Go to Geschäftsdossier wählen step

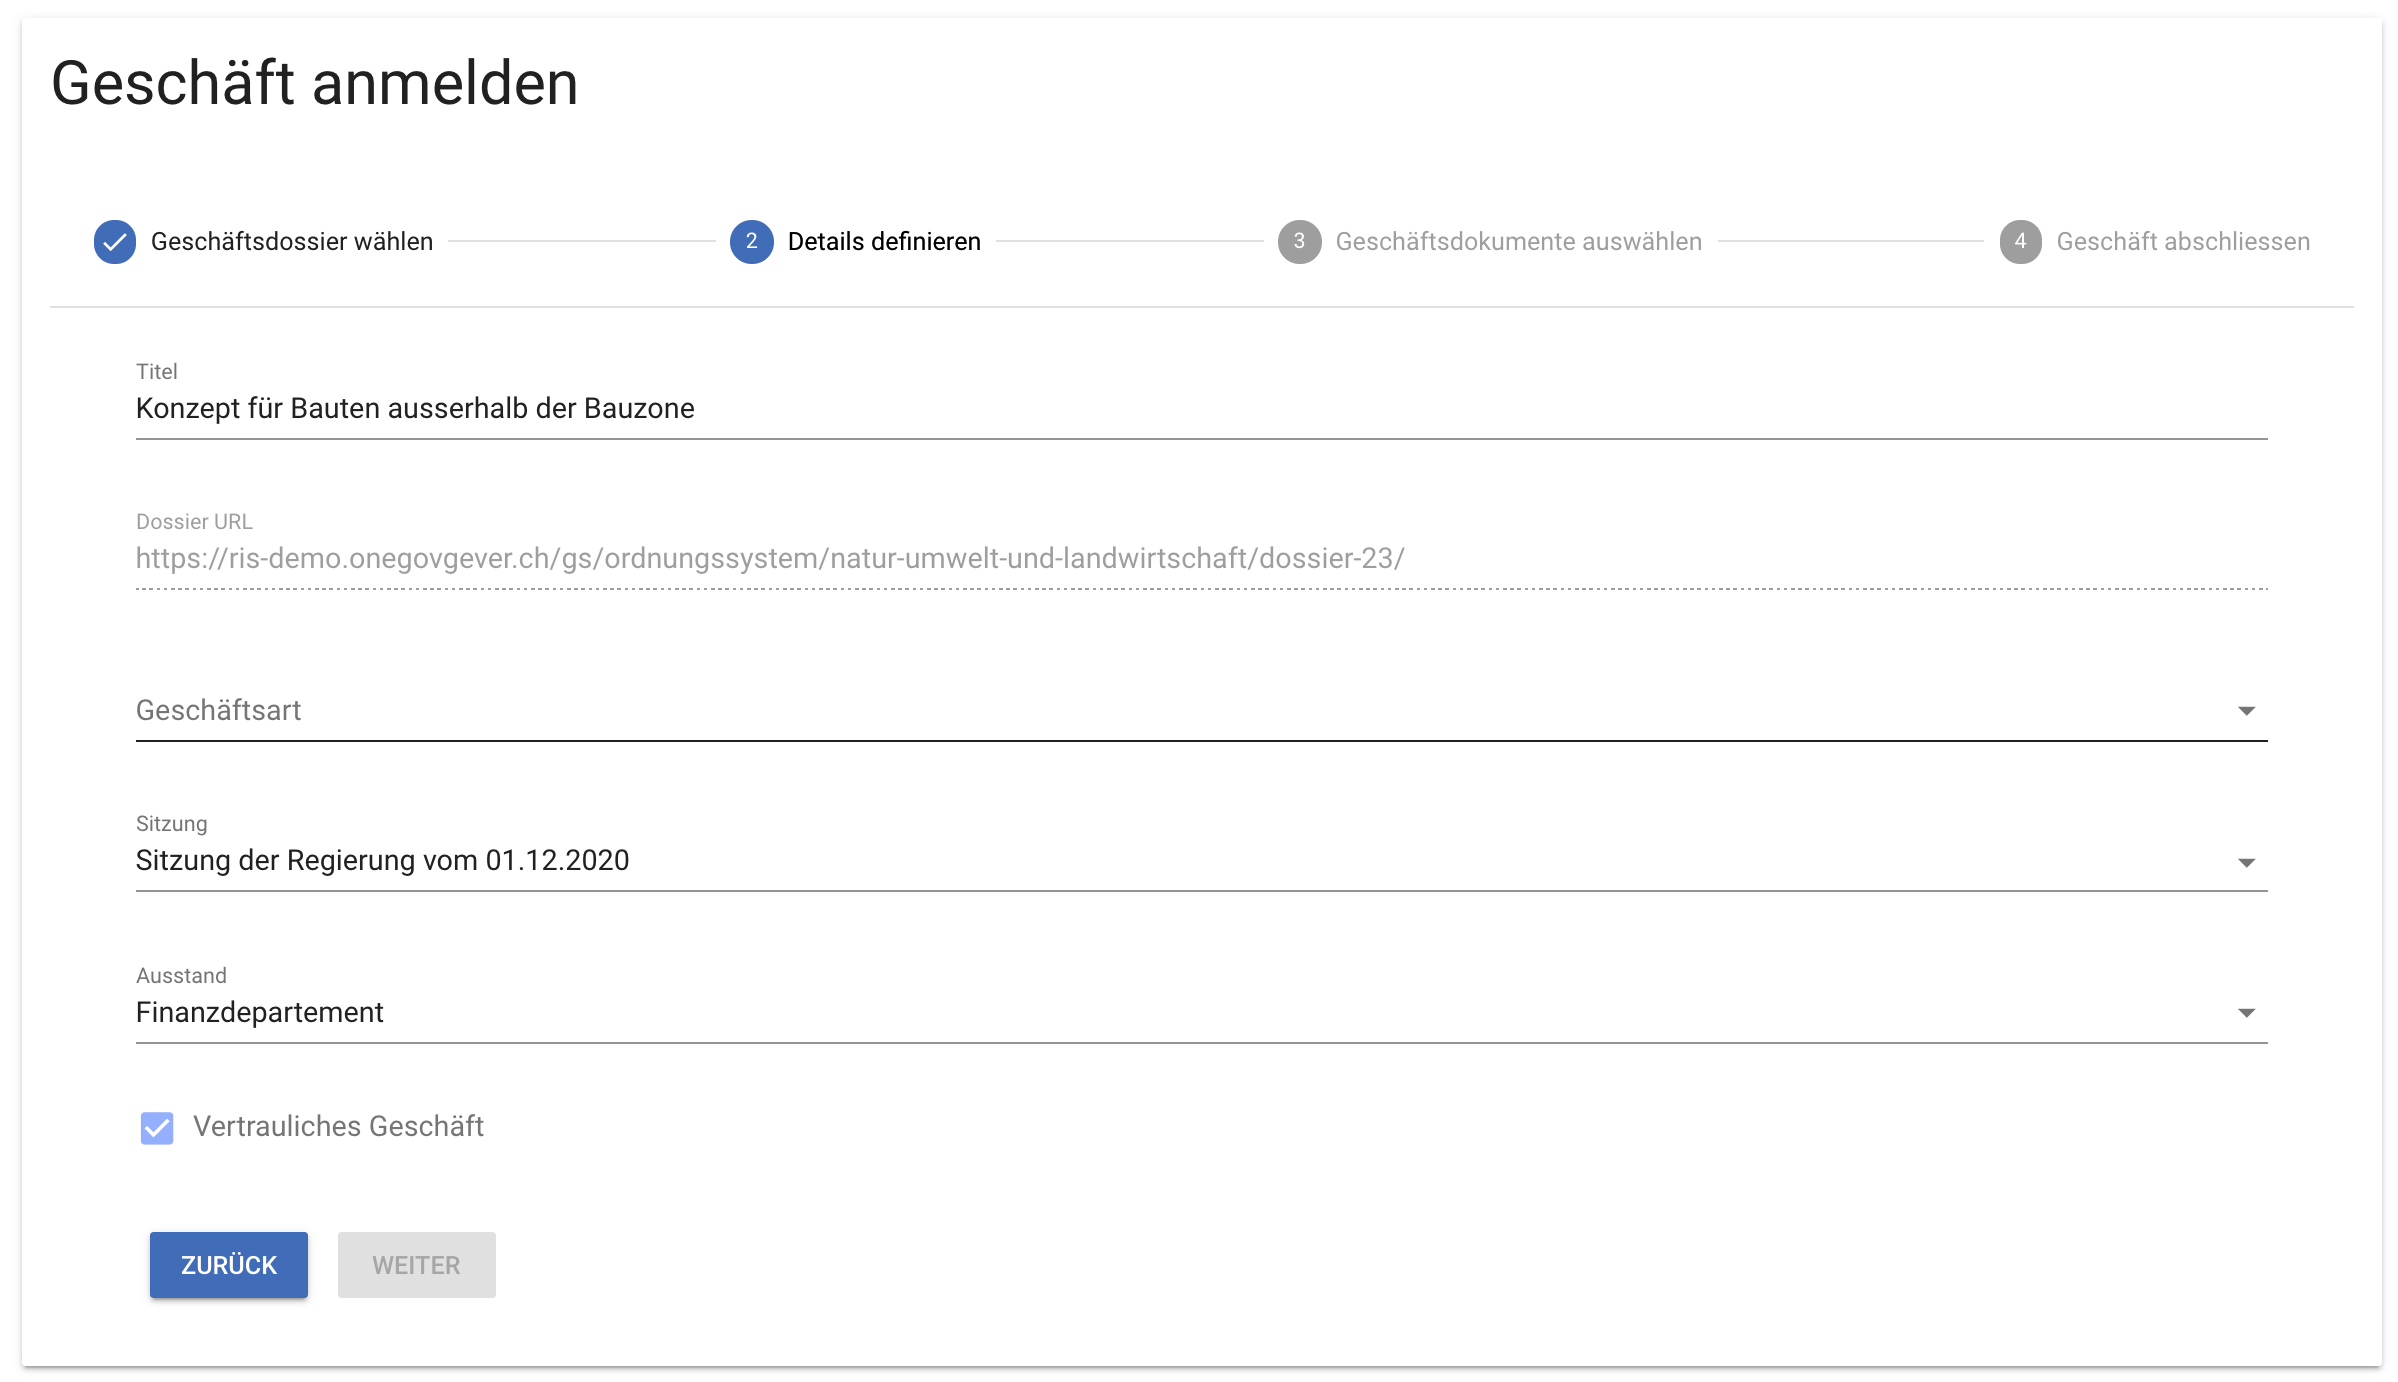(292, 242)
